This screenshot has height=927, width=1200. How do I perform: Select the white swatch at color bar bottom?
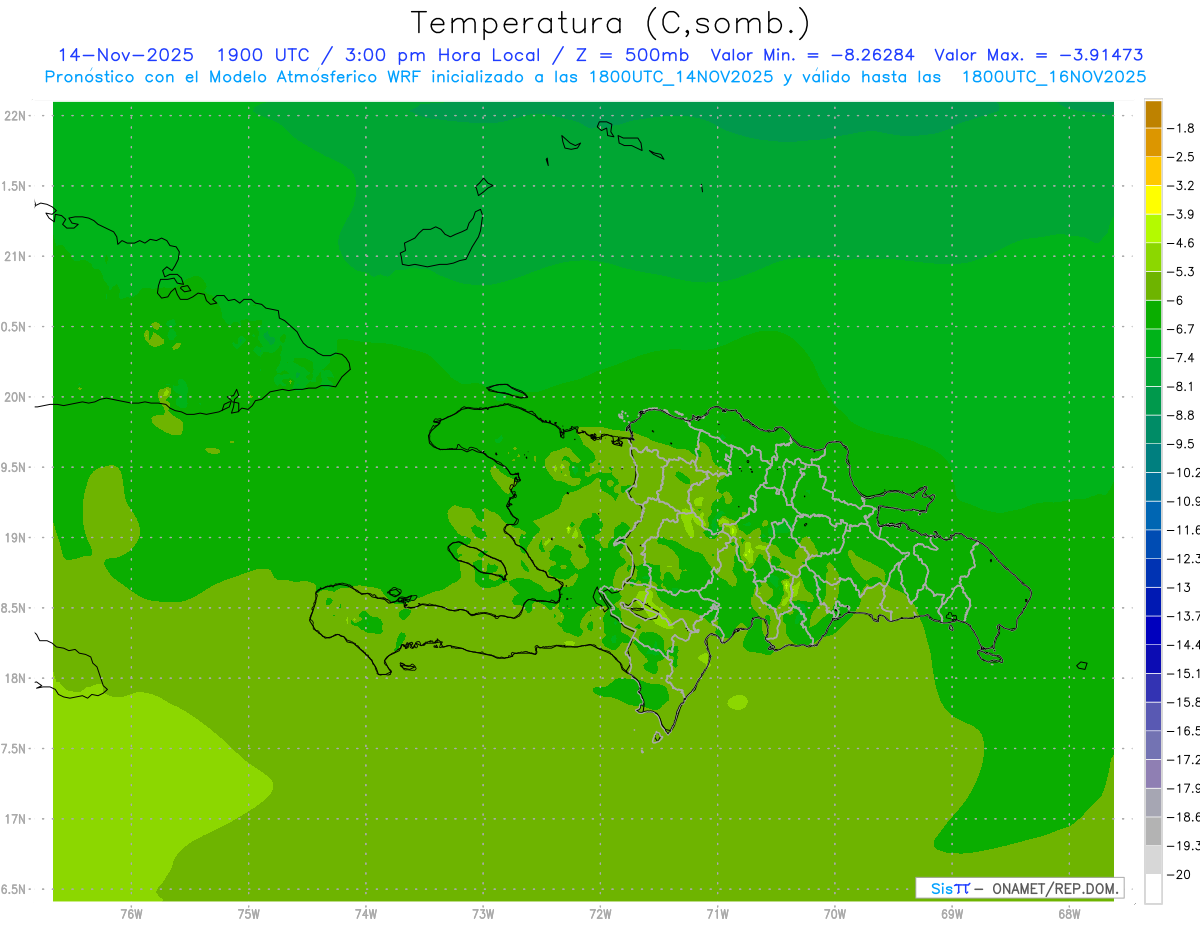tap(1153, 889)
